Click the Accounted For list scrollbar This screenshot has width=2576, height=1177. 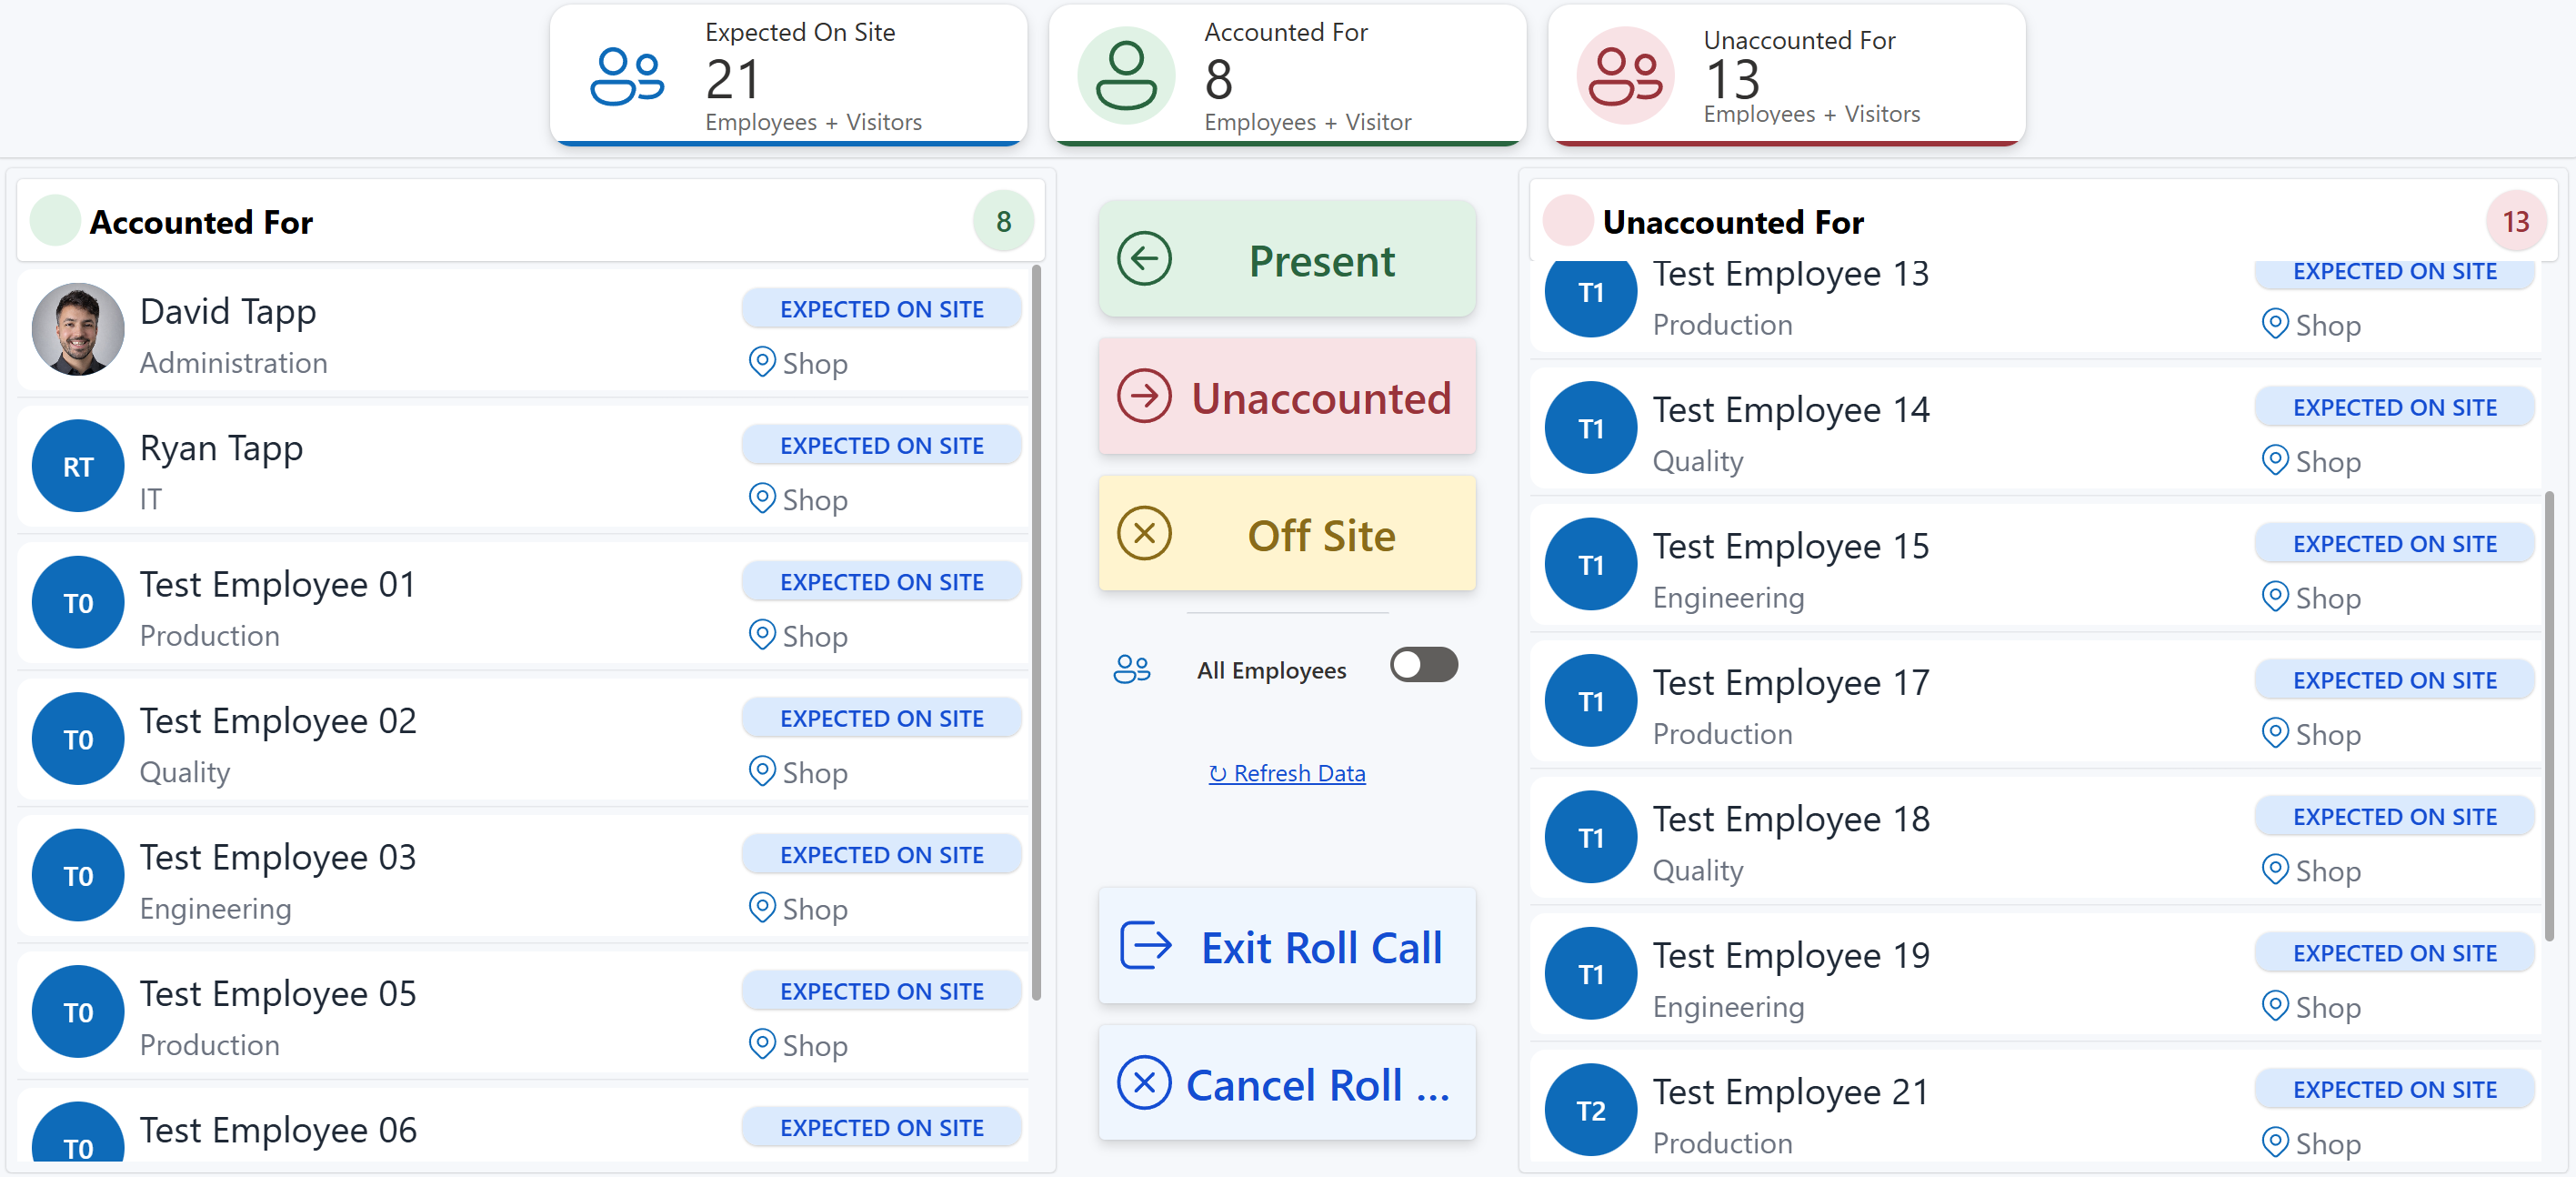[1036, 632]
